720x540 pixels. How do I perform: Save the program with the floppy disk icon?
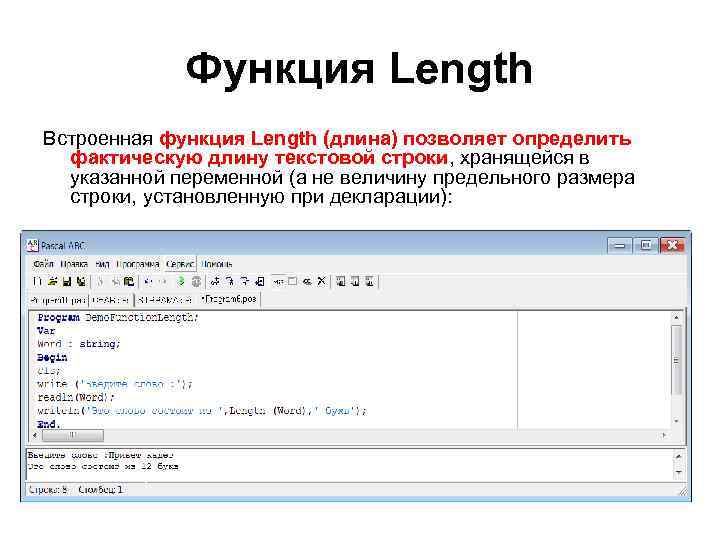[x=67, y=281]
